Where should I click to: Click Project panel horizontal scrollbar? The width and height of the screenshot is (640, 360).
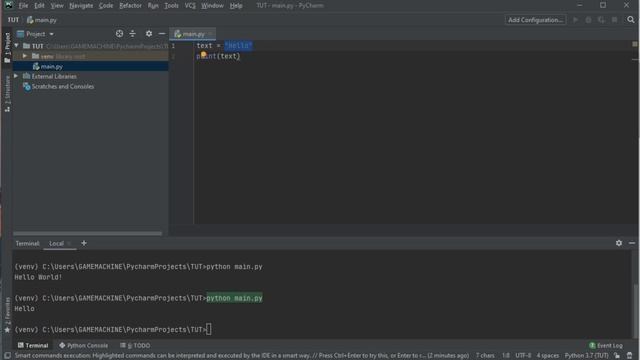(x=87, y=233)
